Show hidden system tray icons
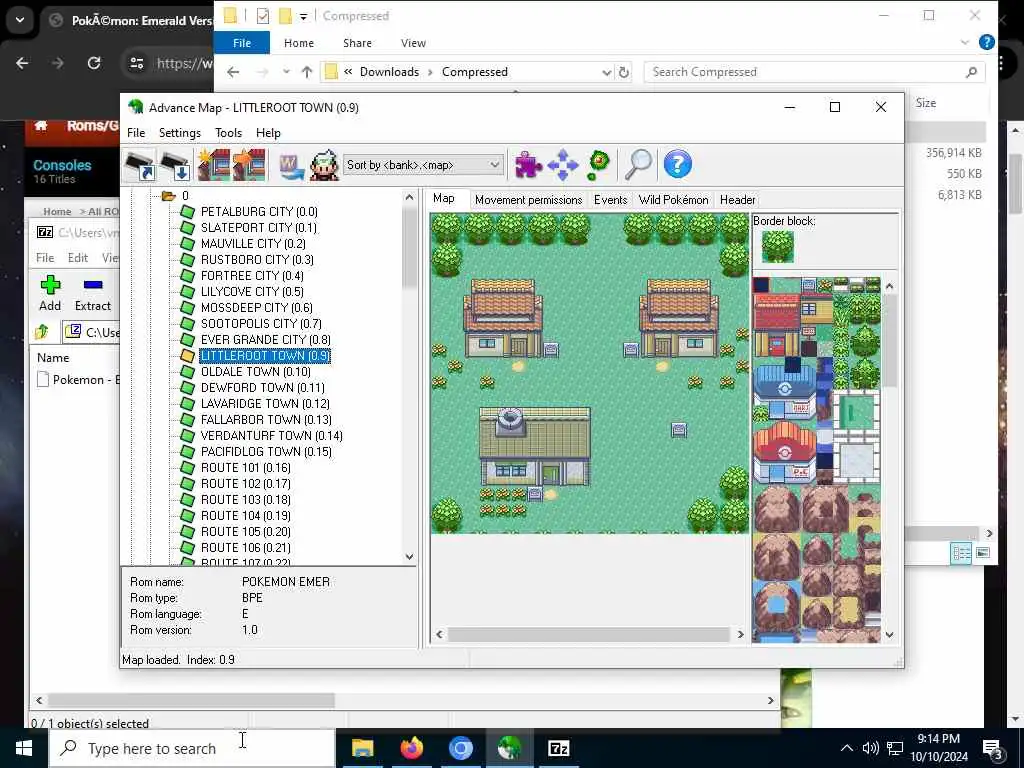1024x768 pixels. click(x=846, y=748)
